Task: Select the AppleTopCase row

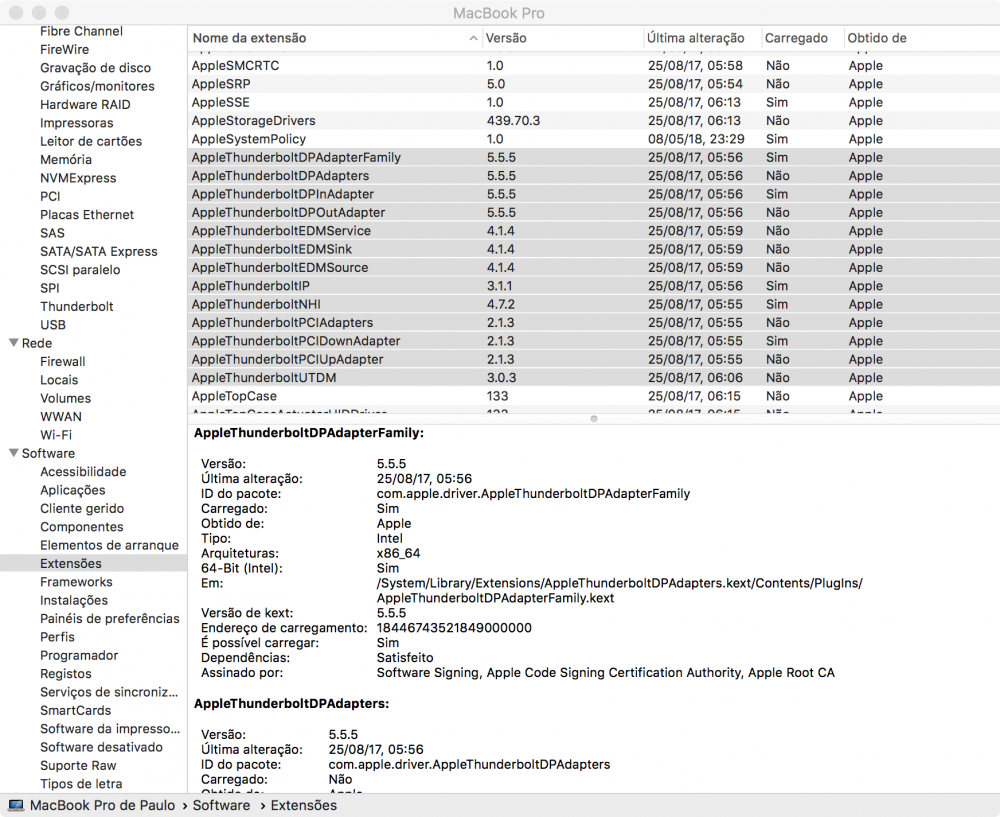Action: tap(594, 397)
